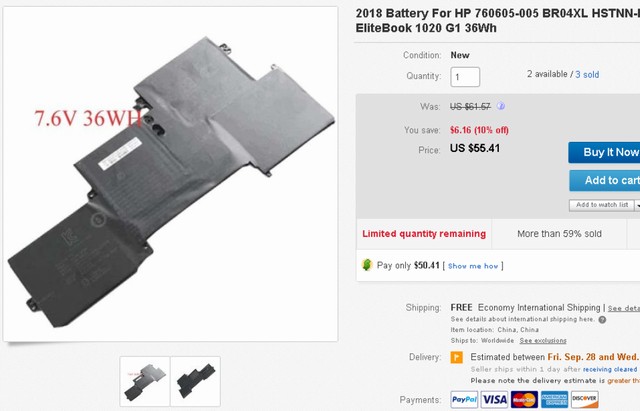Select the PayPal payment icon
The width and height of the screenshot is (640, 411).
coord(464,399)
